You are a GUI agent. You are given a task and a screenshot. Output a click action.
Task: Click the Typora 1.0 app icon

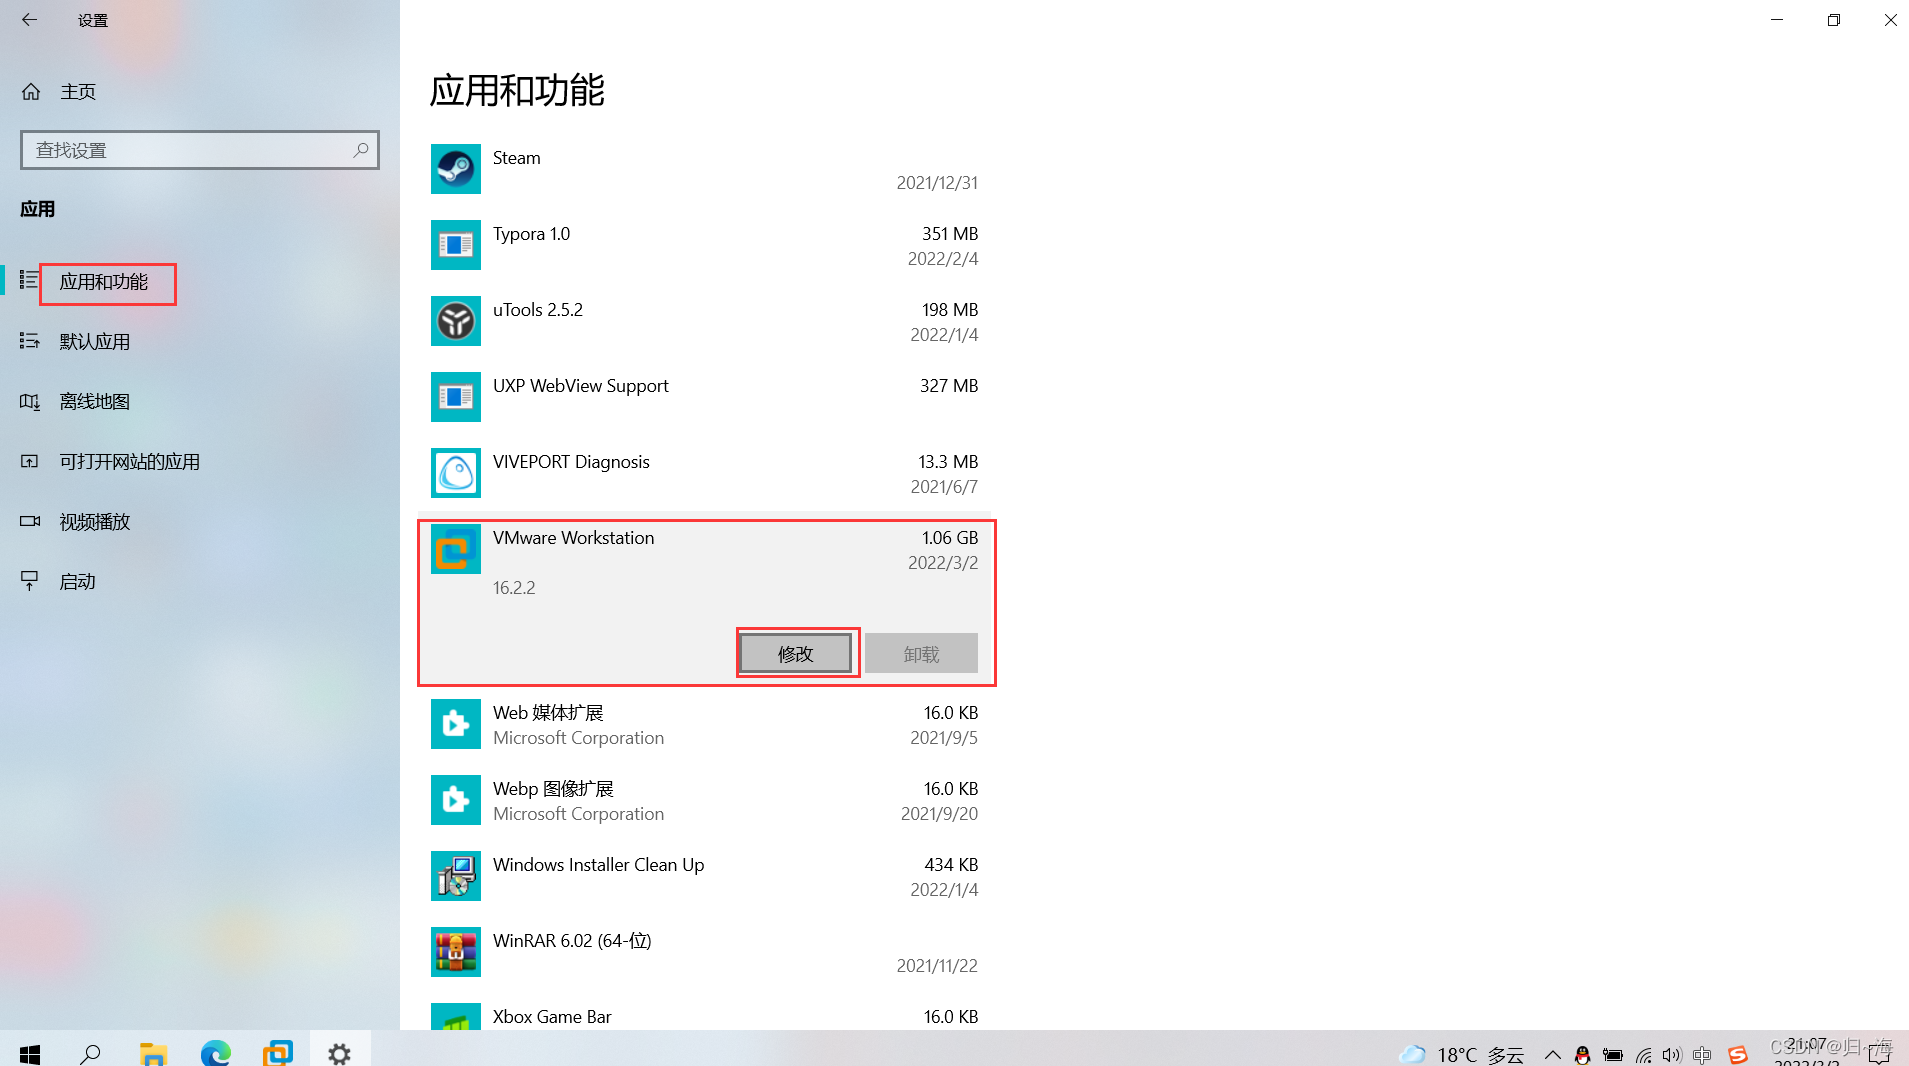click(x=456, y=245)
